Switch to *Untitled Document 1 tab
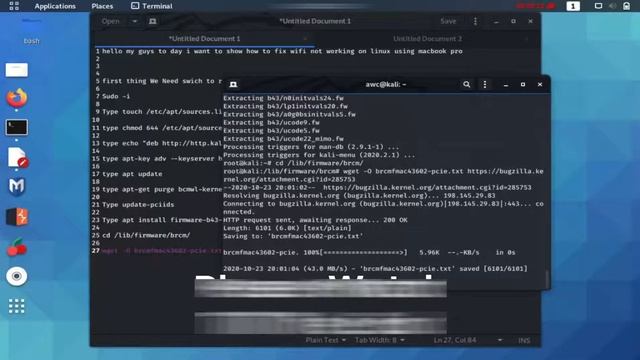Image resolution: width=640 pixels, height=360 pixels. tap(204, 39)
